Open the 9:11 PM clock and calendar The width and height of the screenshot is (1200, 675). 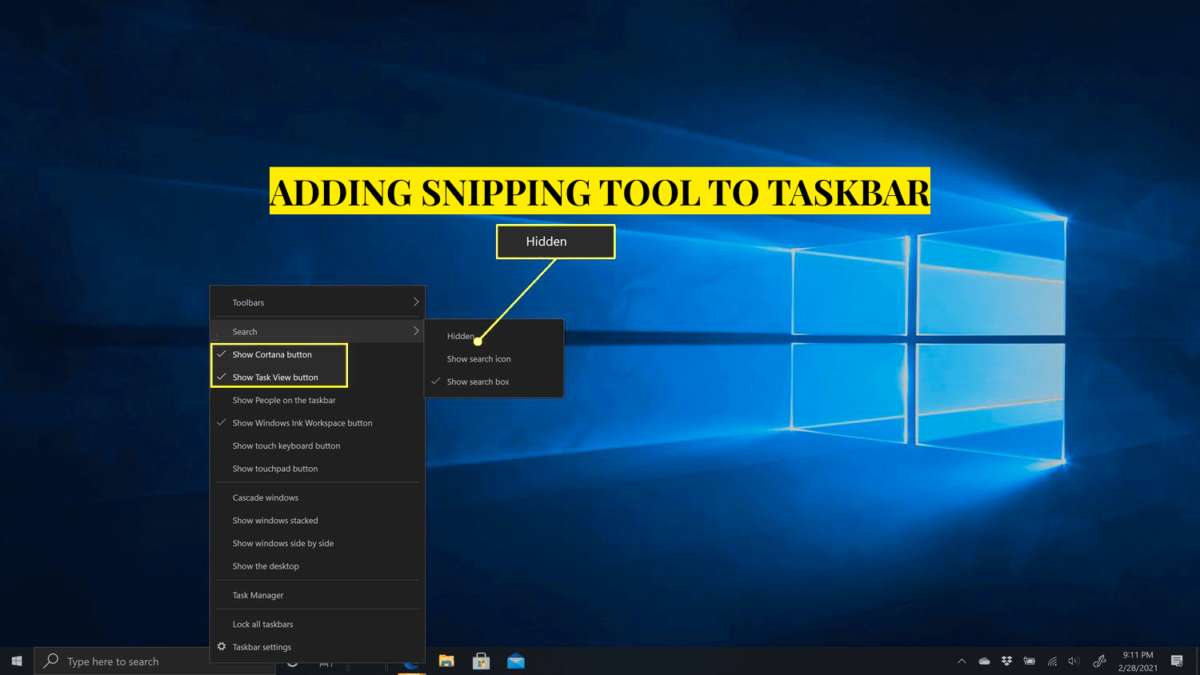coord(1139,661)
